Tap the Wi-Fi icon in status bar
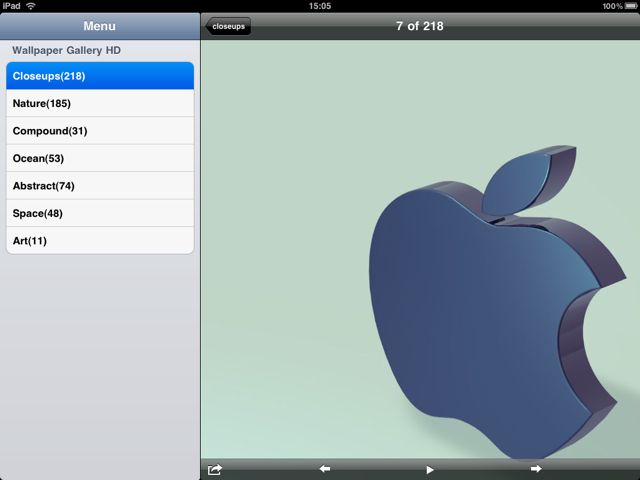The width and height of the screenshot is (640, 480). (x=31, y=6)
